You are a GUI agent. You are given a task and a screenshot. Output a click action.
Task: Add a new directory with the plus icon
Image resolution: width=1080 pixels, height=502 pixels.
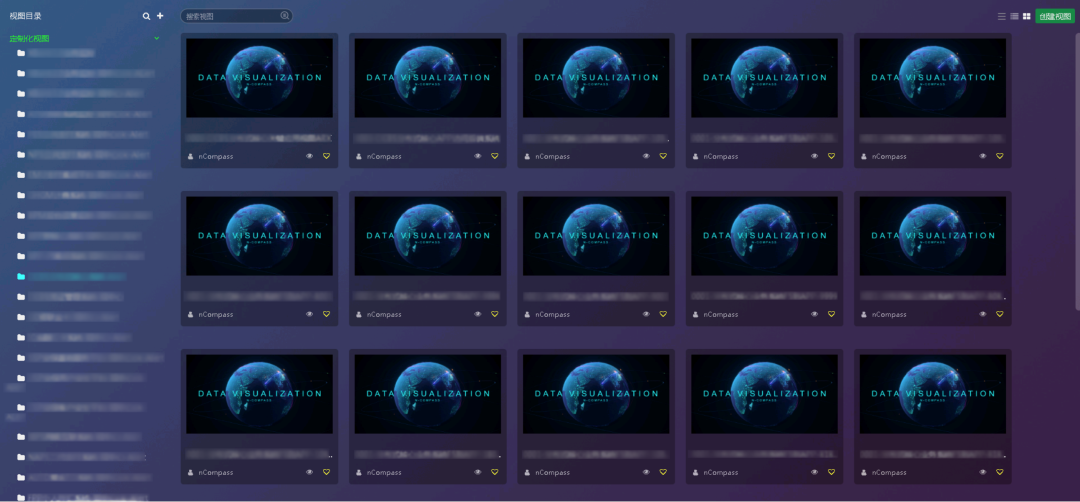pyautogui.click(x=160, y=16)
